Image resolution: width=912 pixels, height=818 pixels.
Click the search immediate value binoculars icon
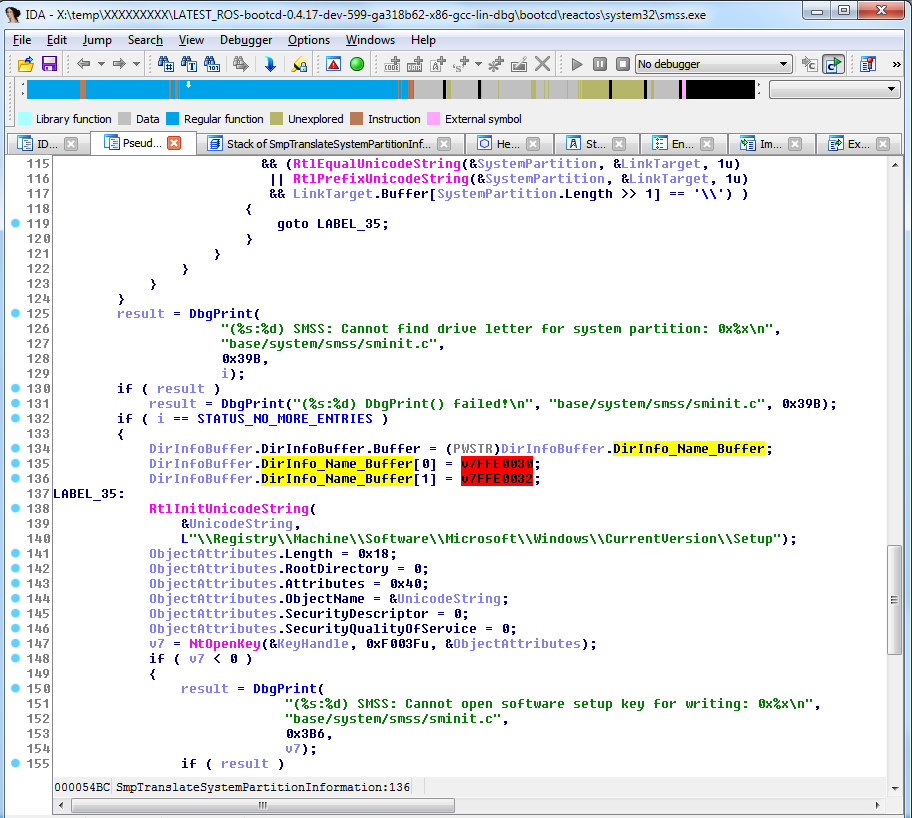click(166, 64)
